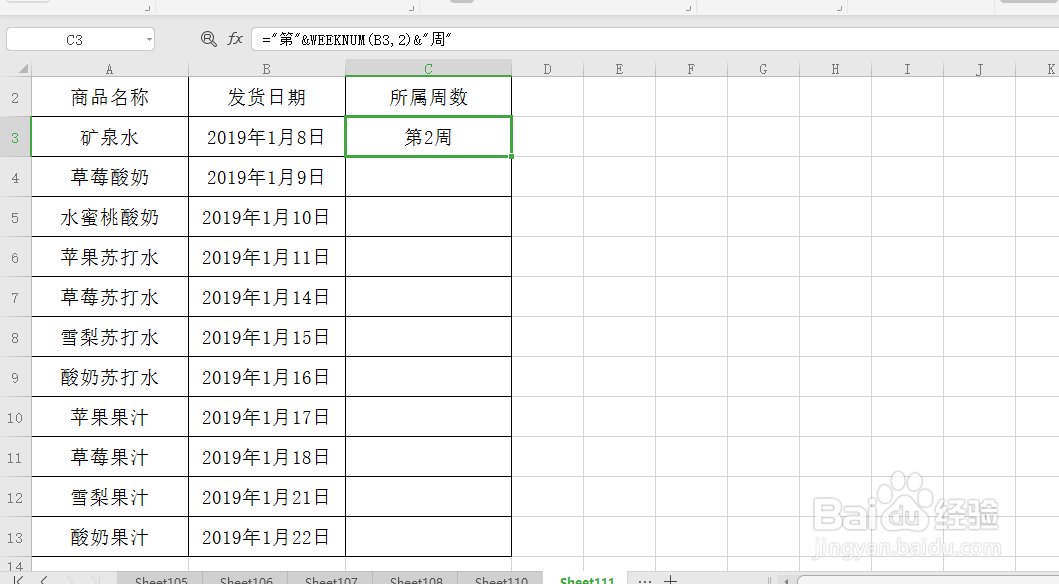Select the date cell 2019年1月8日

pos(267,137)
